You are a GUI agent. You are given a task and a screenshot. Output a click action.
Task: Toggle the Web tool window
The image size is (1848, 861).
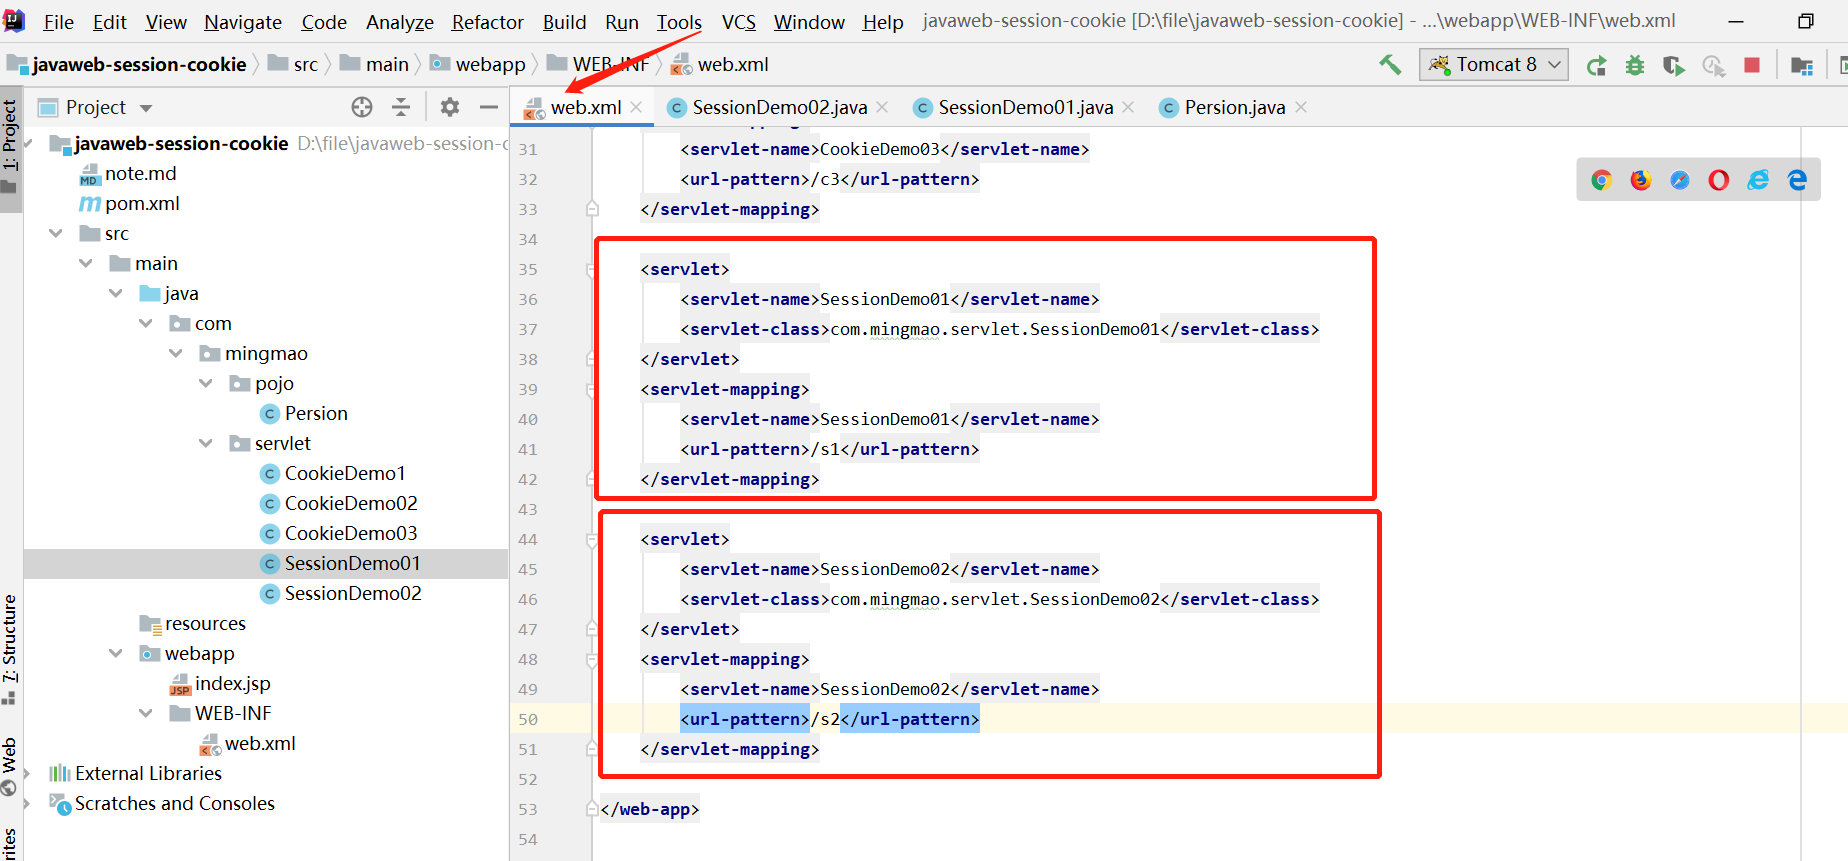[x=10, y=766]
